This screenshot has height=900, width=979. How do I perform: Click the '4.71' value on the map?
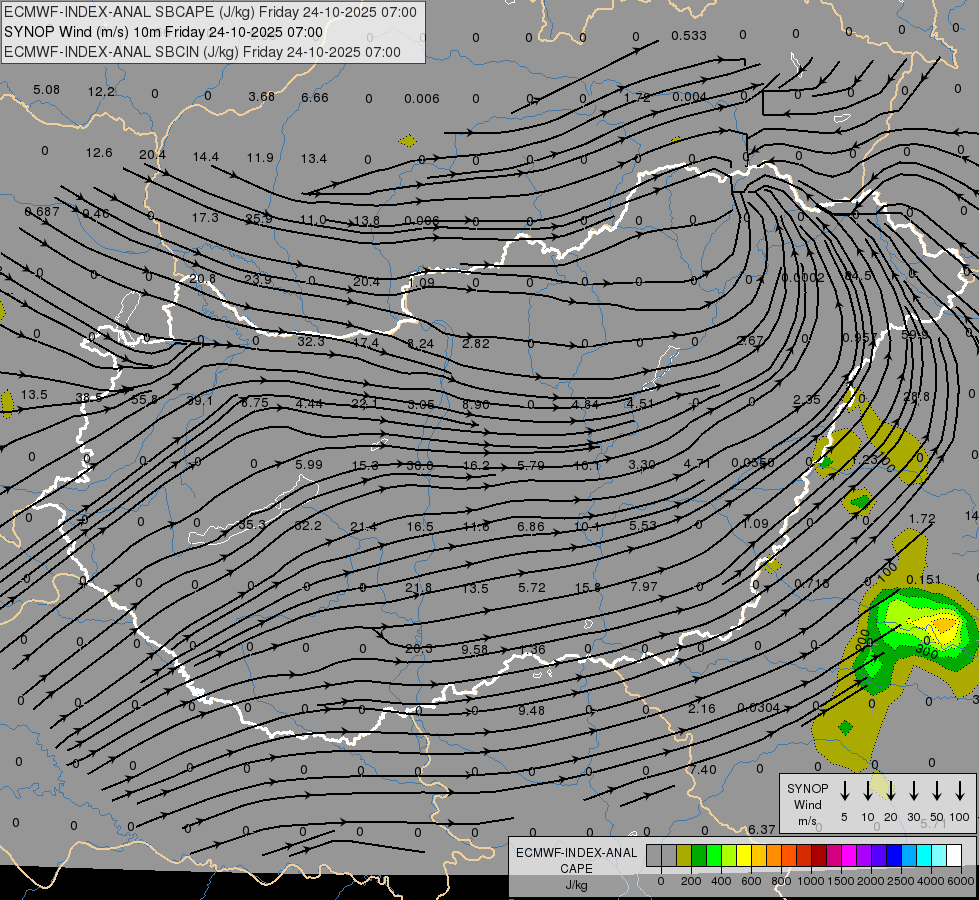(x=697, y=463)
